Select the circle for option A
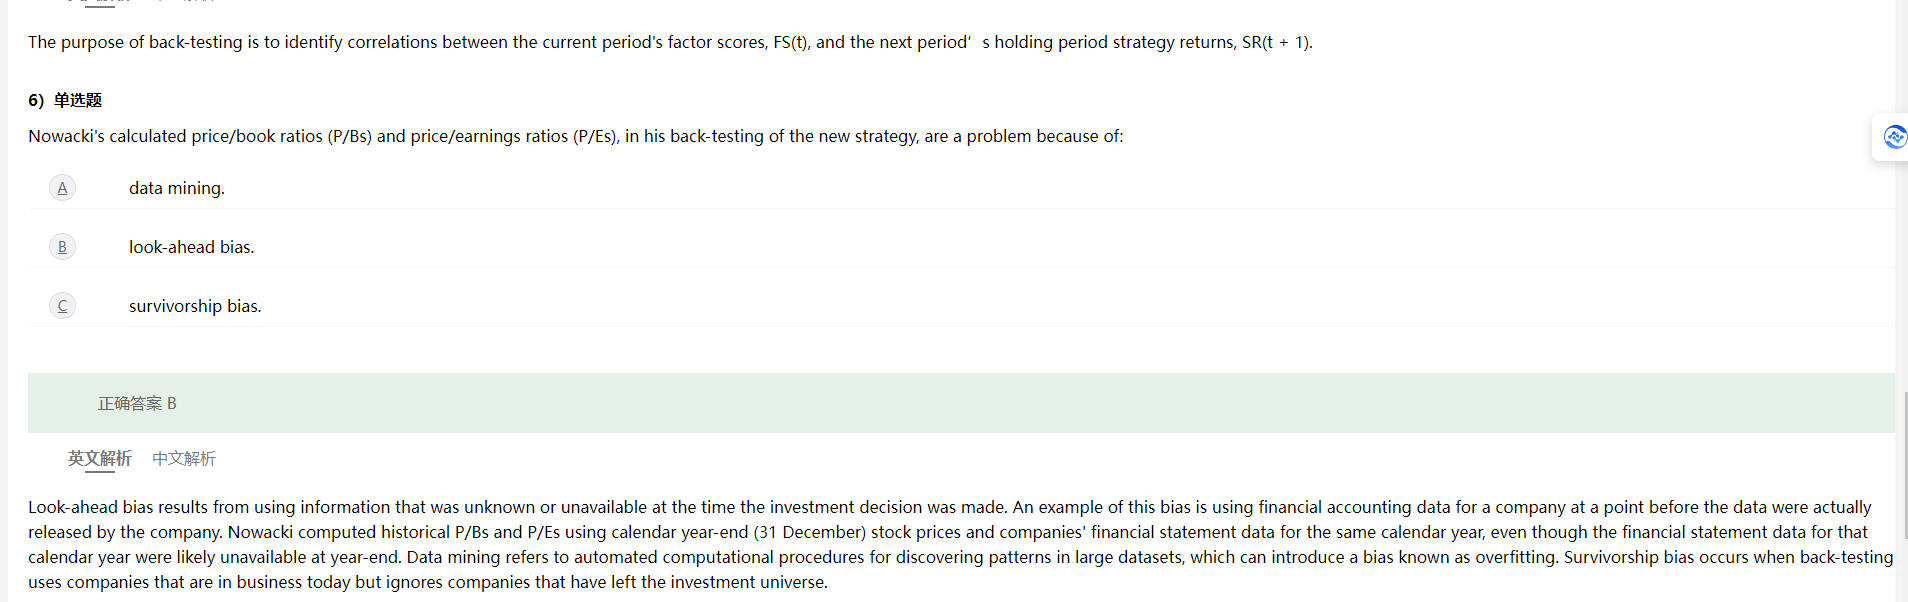 62,188
